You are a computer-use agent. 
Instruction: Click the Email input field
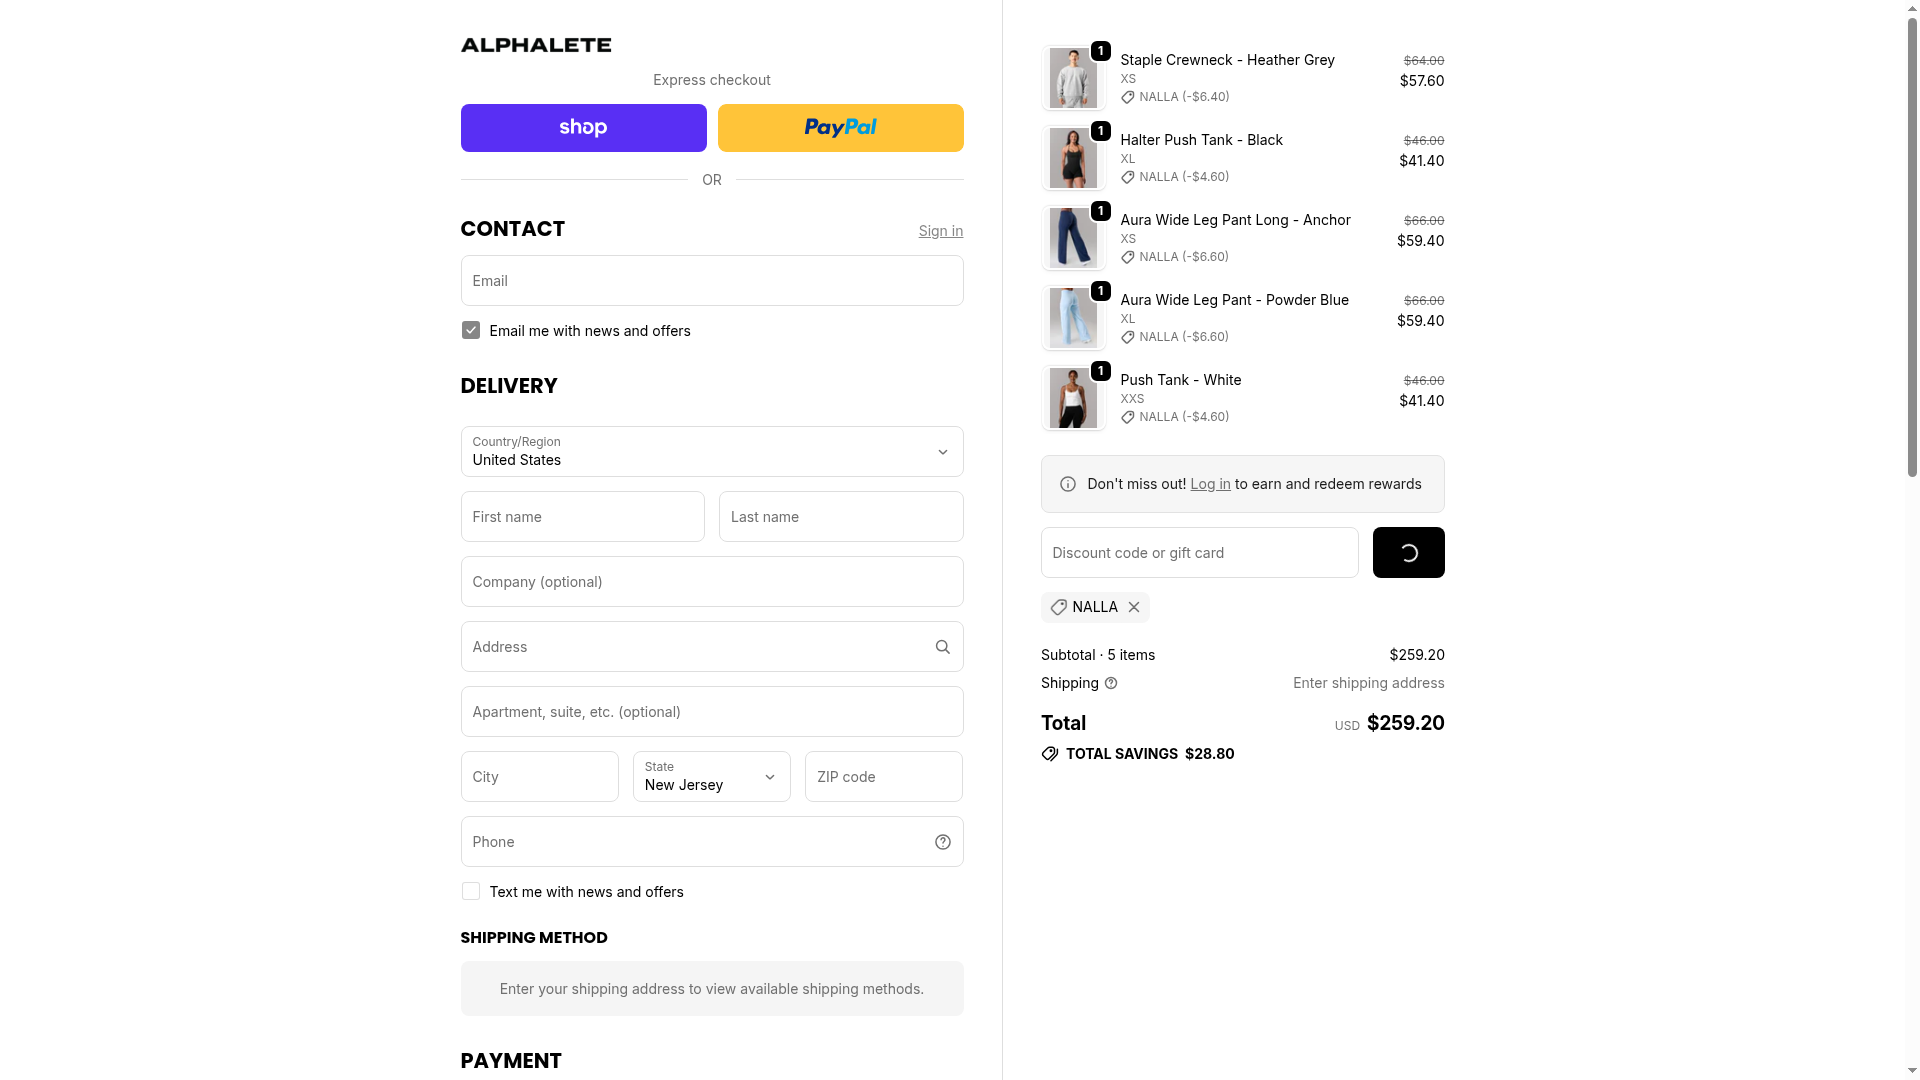click(711, 281)
